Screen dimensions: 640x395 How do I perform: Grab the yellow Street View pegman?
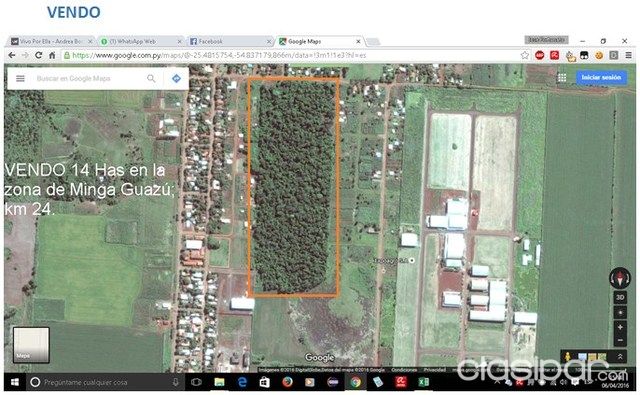568,357
